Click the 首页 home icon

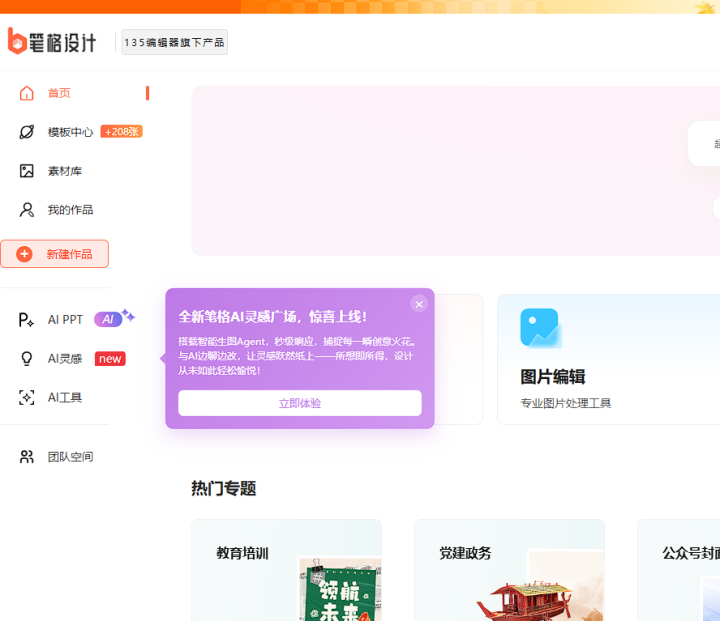27,93
